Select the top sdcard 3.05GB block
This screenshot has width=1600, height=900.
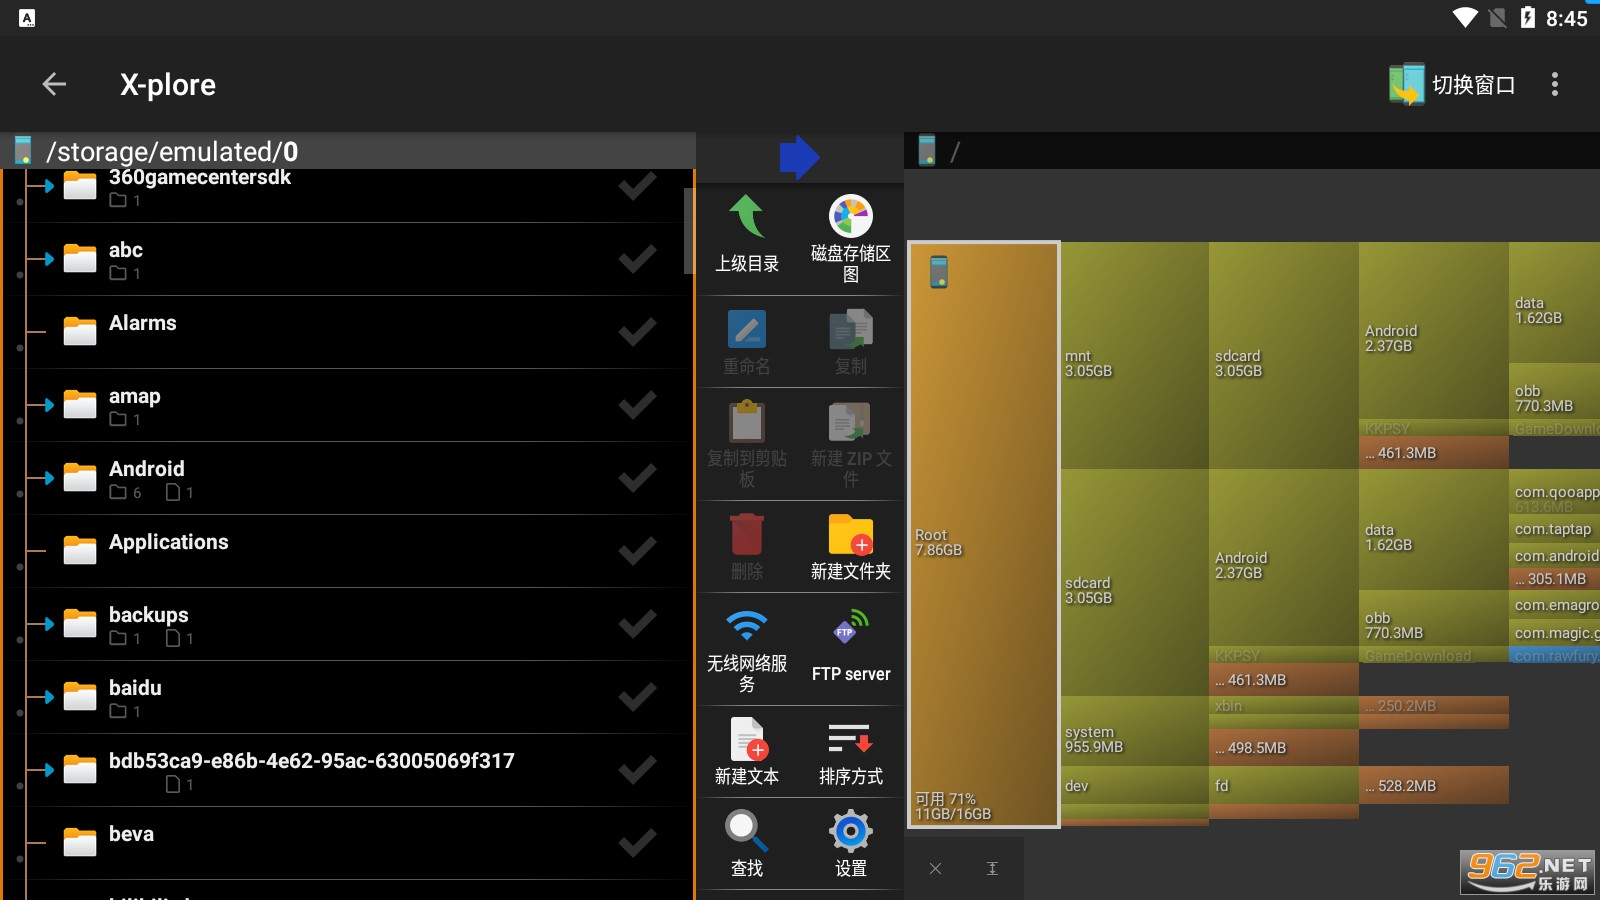(1284, 356)
